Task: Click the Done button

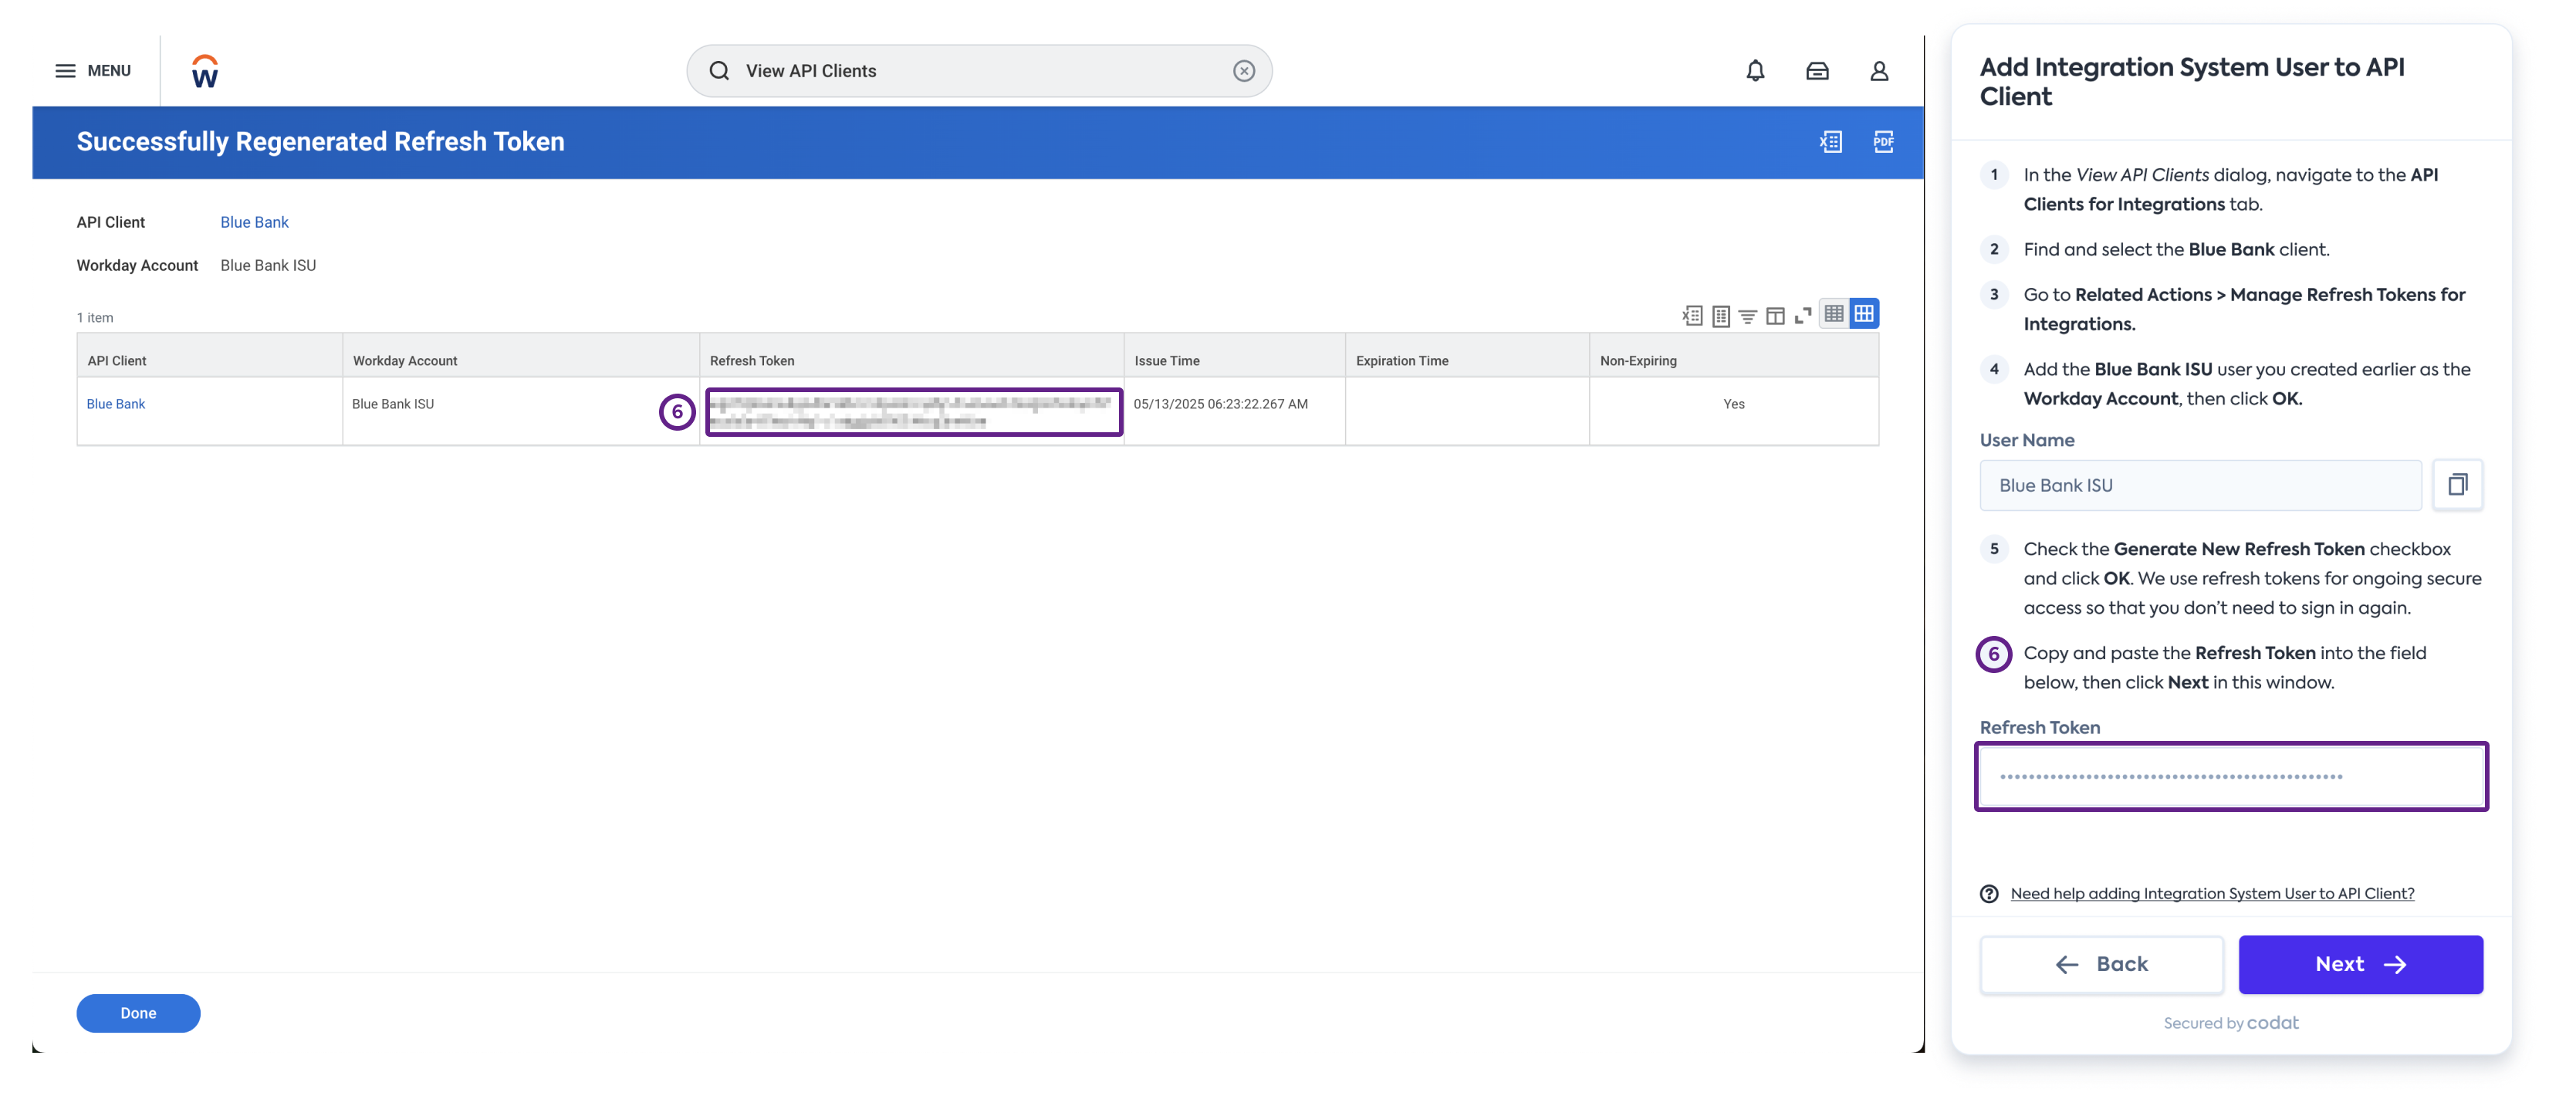Action: tap(138, 1013)
